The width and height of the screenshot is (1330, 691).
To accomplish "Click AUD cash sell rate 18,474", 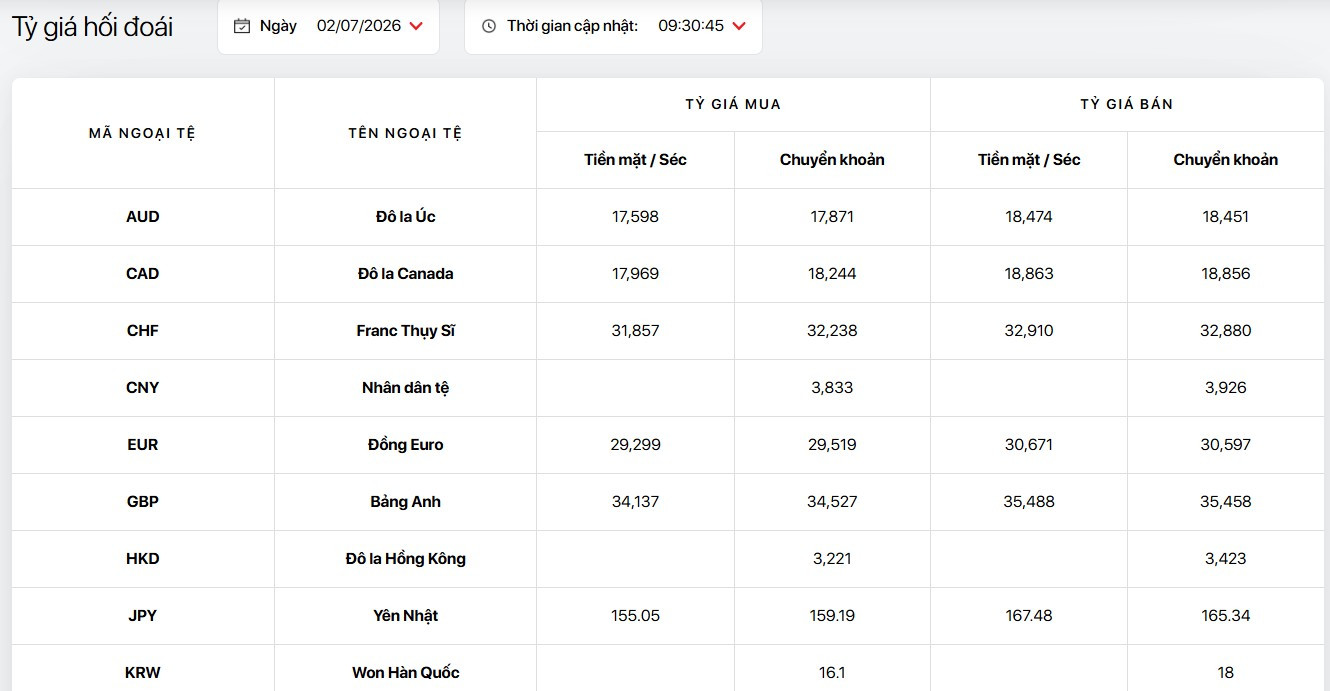I will click(1029, 217).
